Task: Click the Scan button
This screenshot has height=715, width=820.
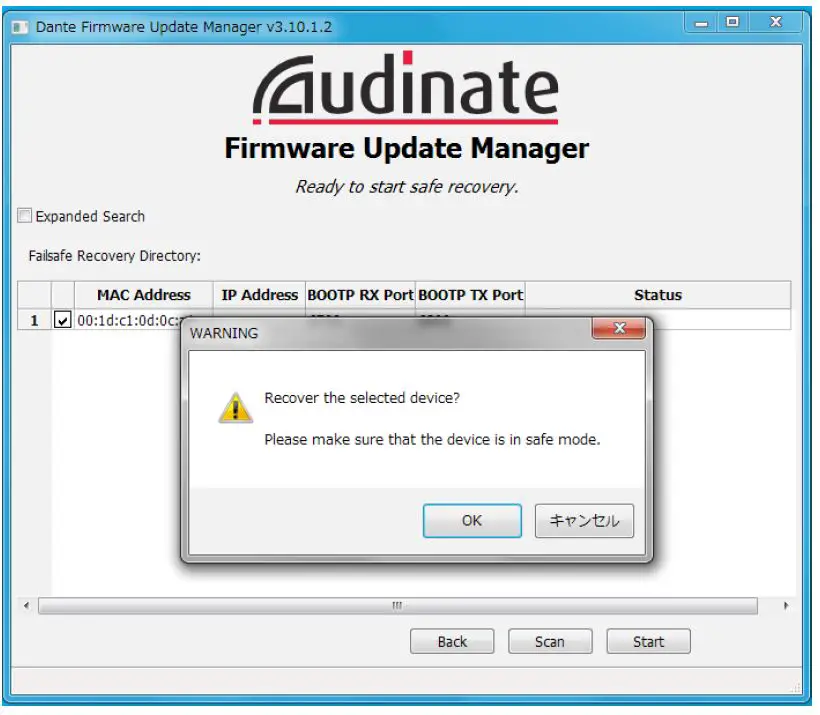Action: (550, 641)
